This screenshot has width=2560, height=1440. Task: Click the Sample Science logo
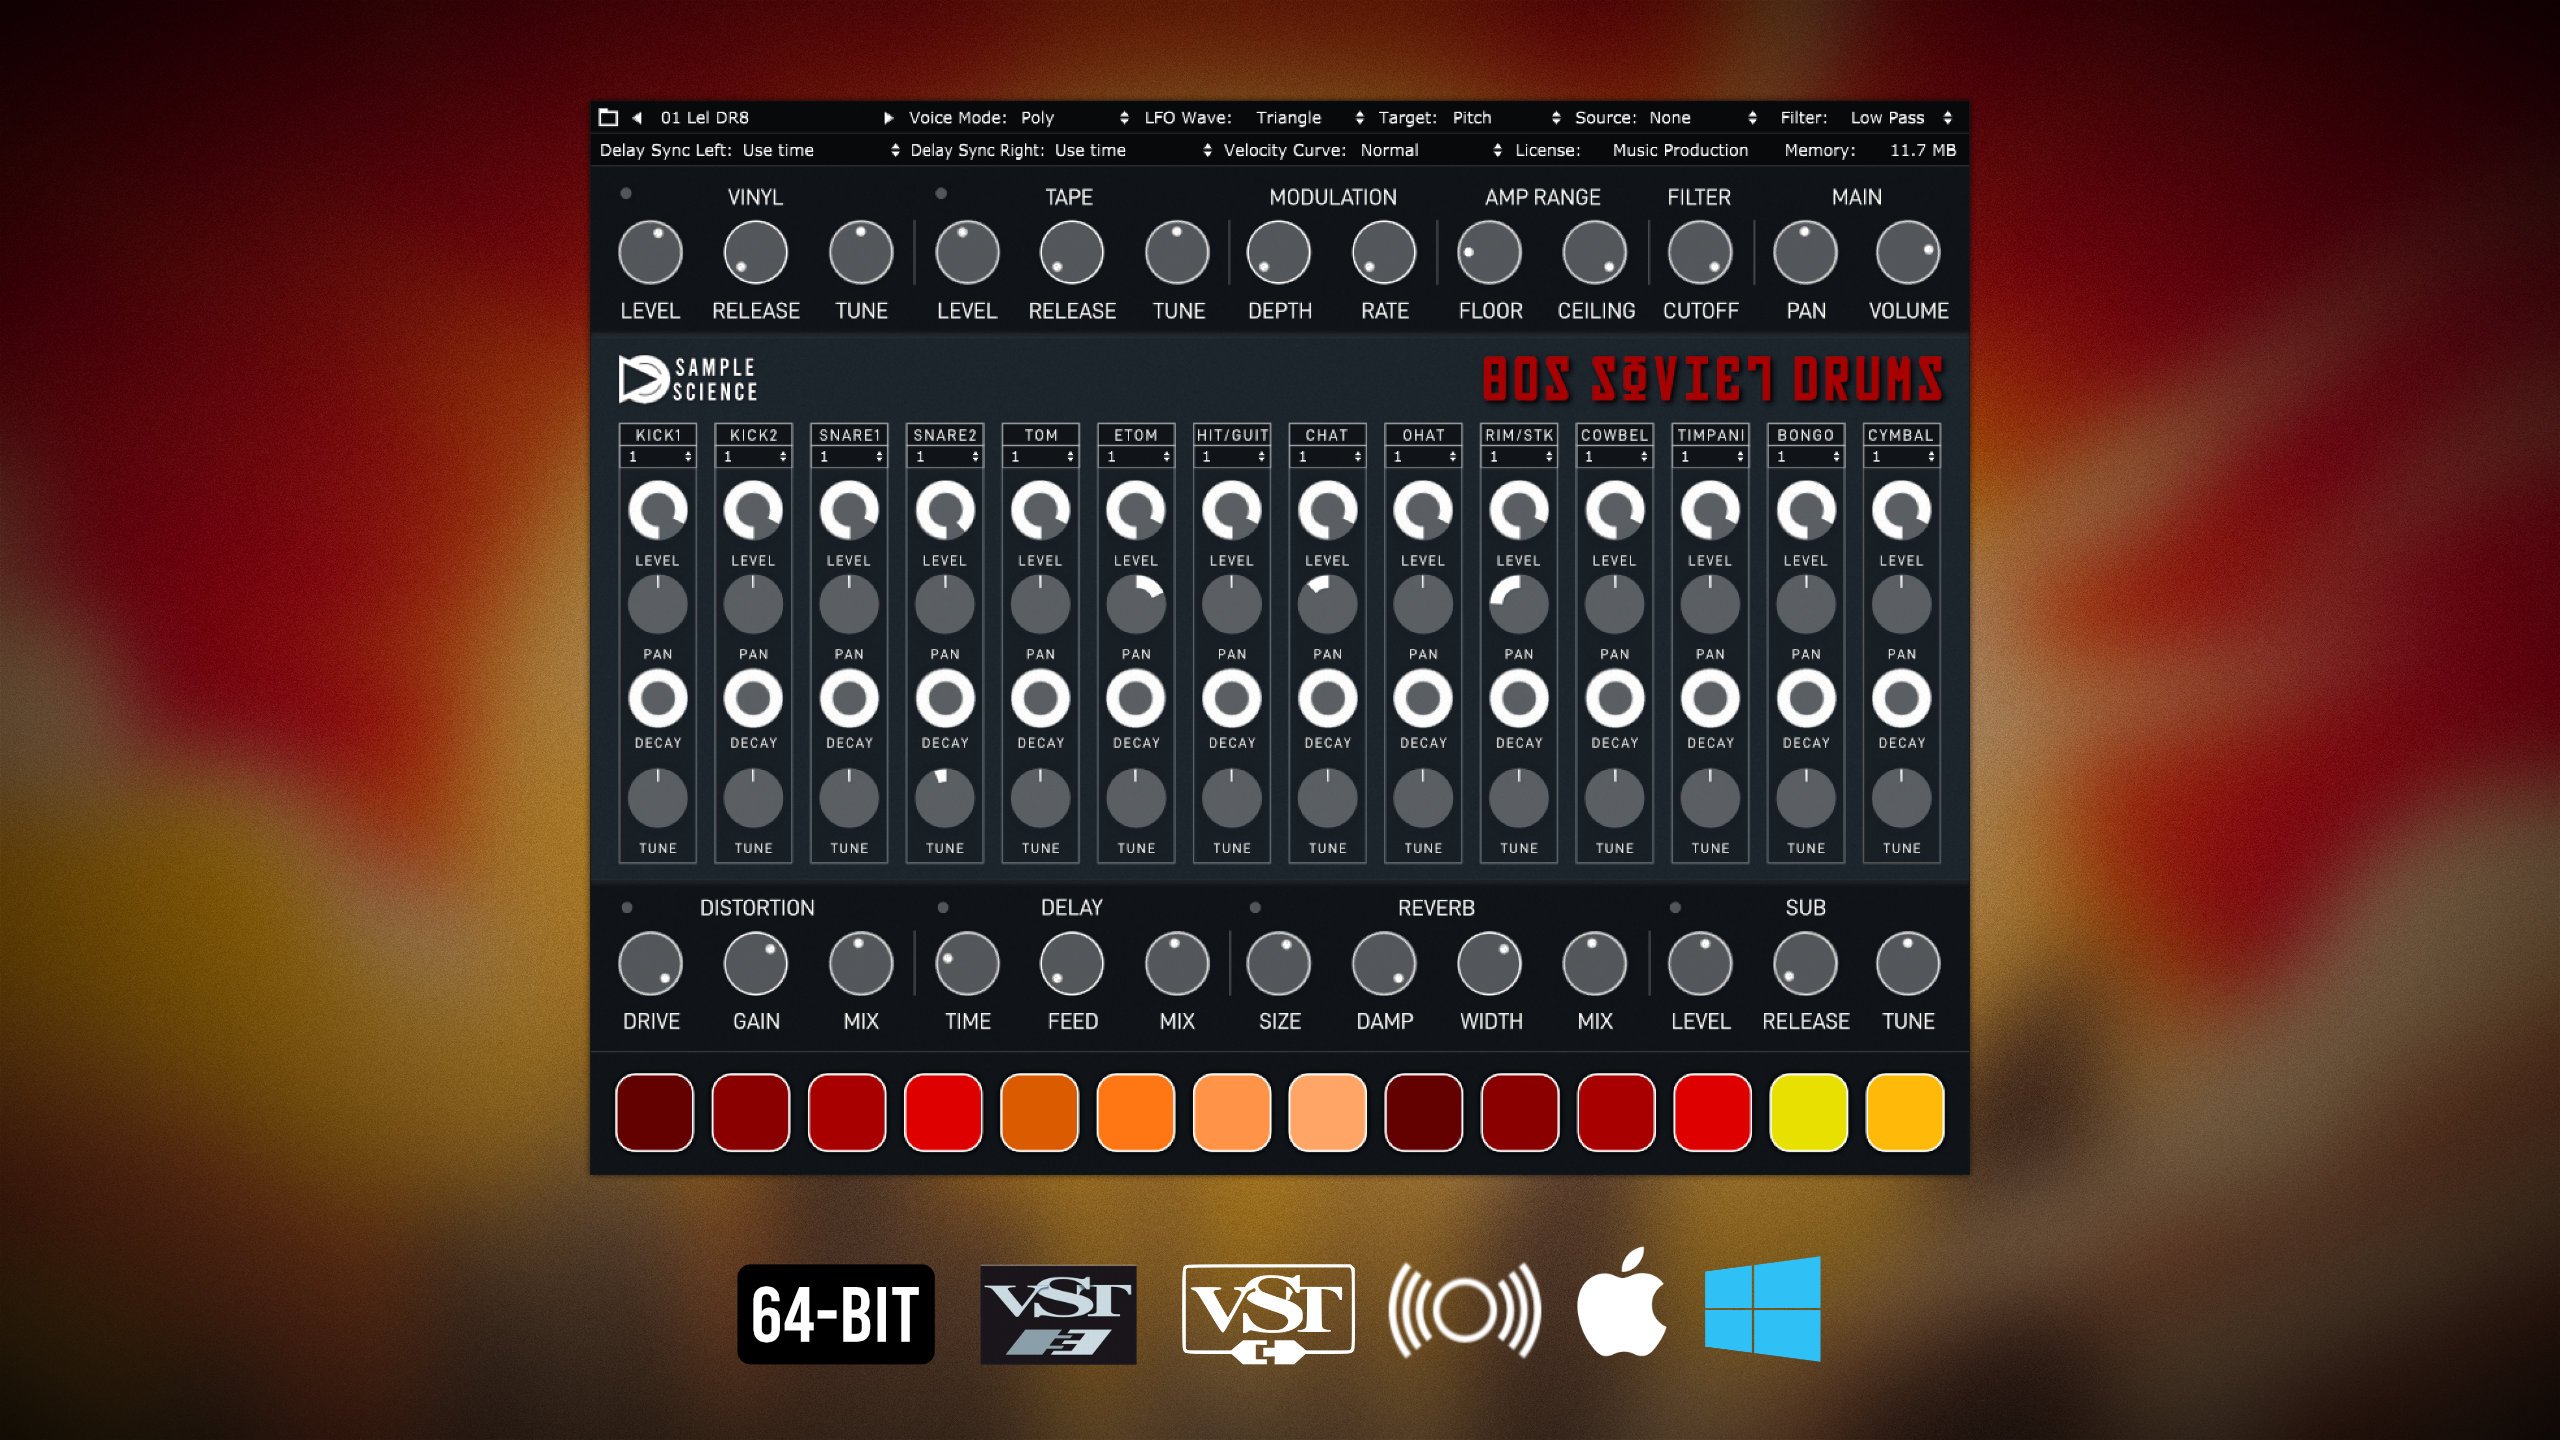(688, 380)
